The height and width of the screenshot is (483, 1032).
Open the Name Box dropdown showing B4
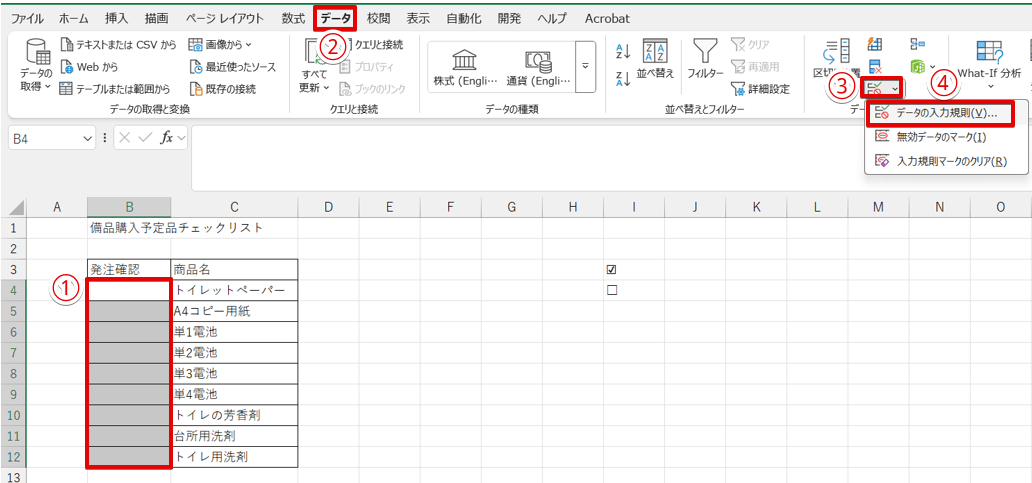coord(89,138)
